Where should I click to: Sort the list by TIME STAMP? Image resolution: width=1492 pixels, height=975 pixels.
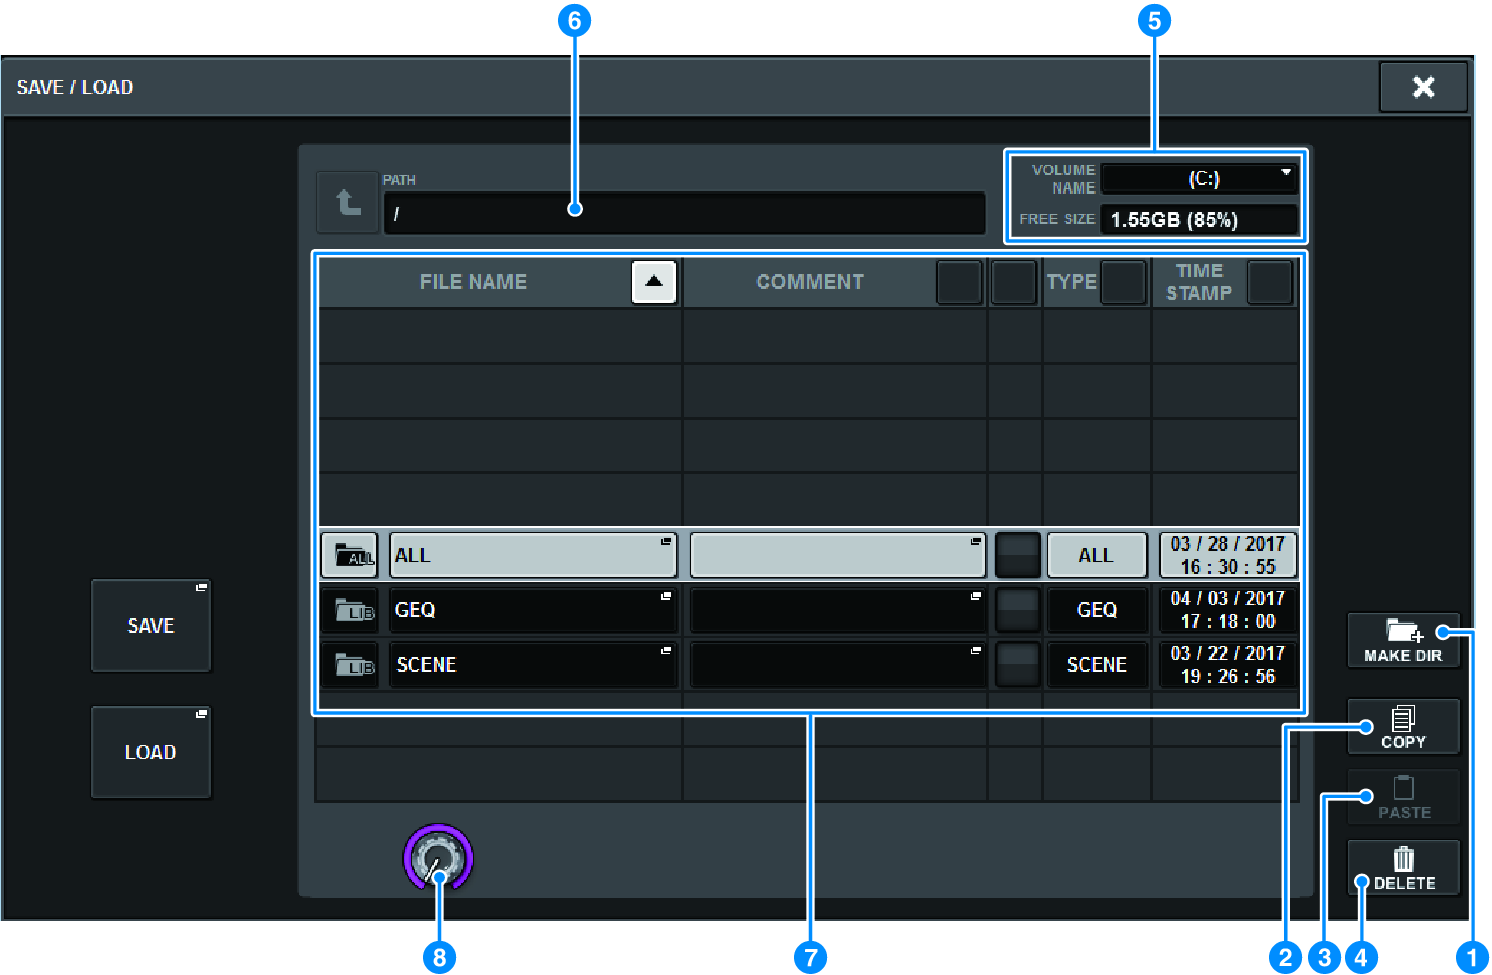1270,282
